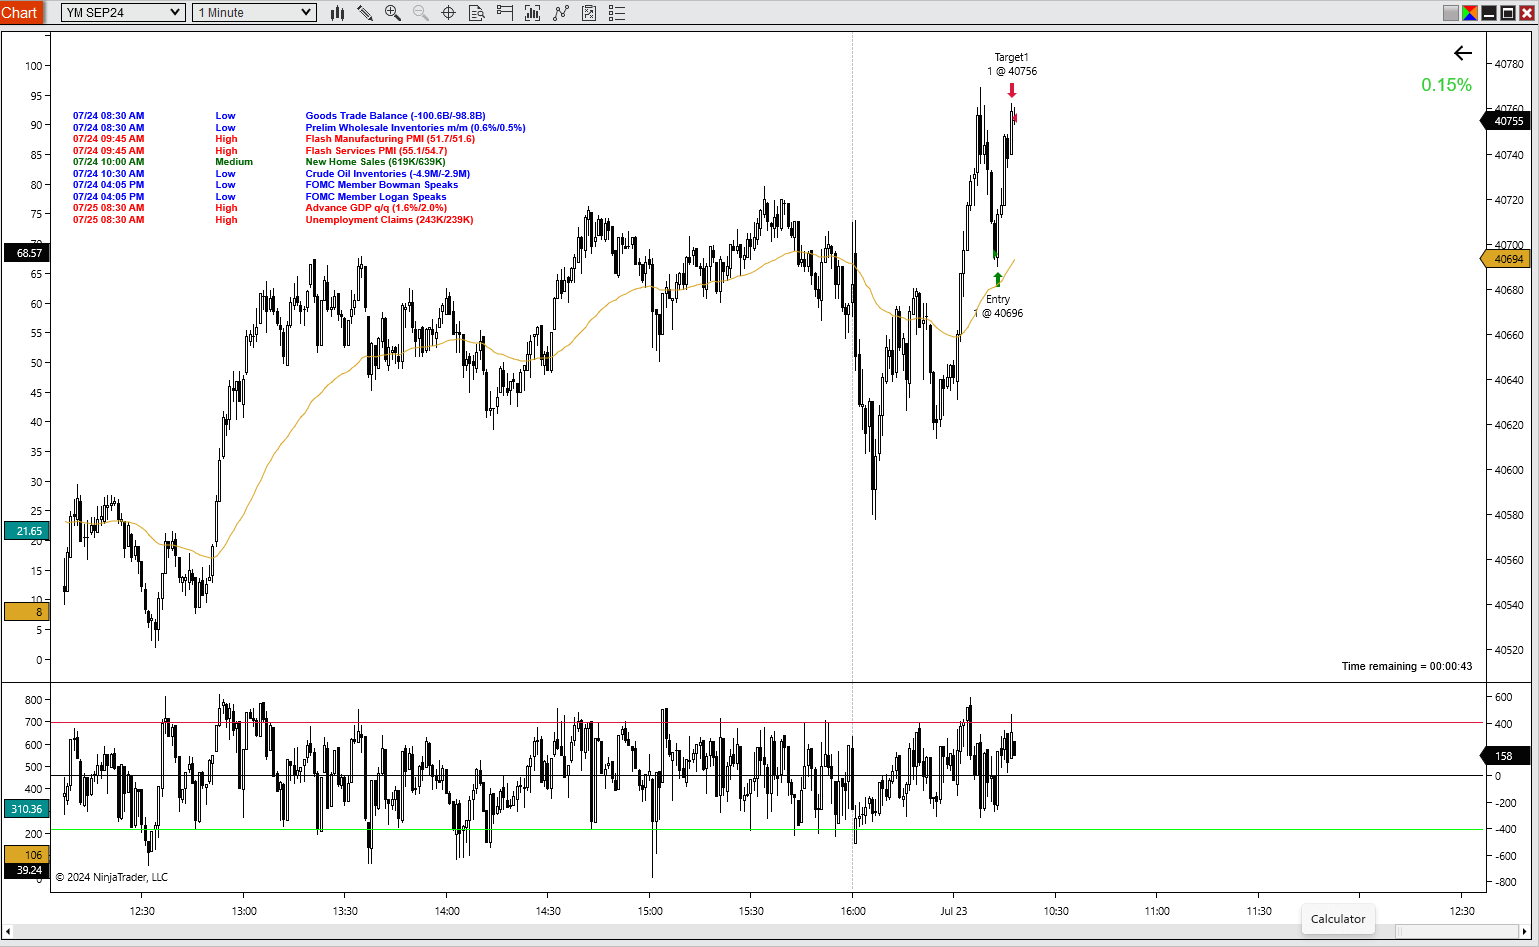Click the green 0.15% value
1539x947 pixels.
1446,85
